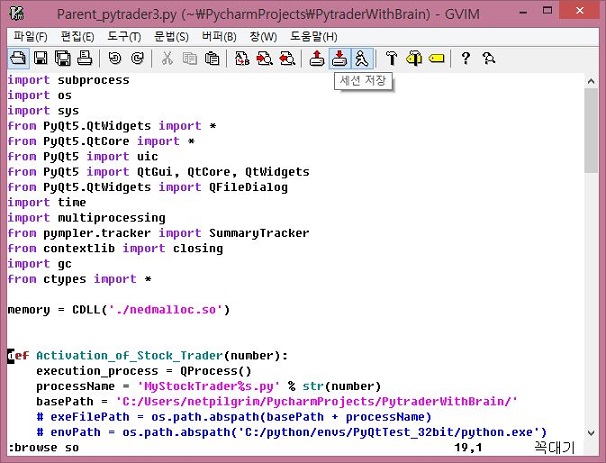
Task: Click the 'from PyQt5.QtCore import *' line
Action: [101, 141]
